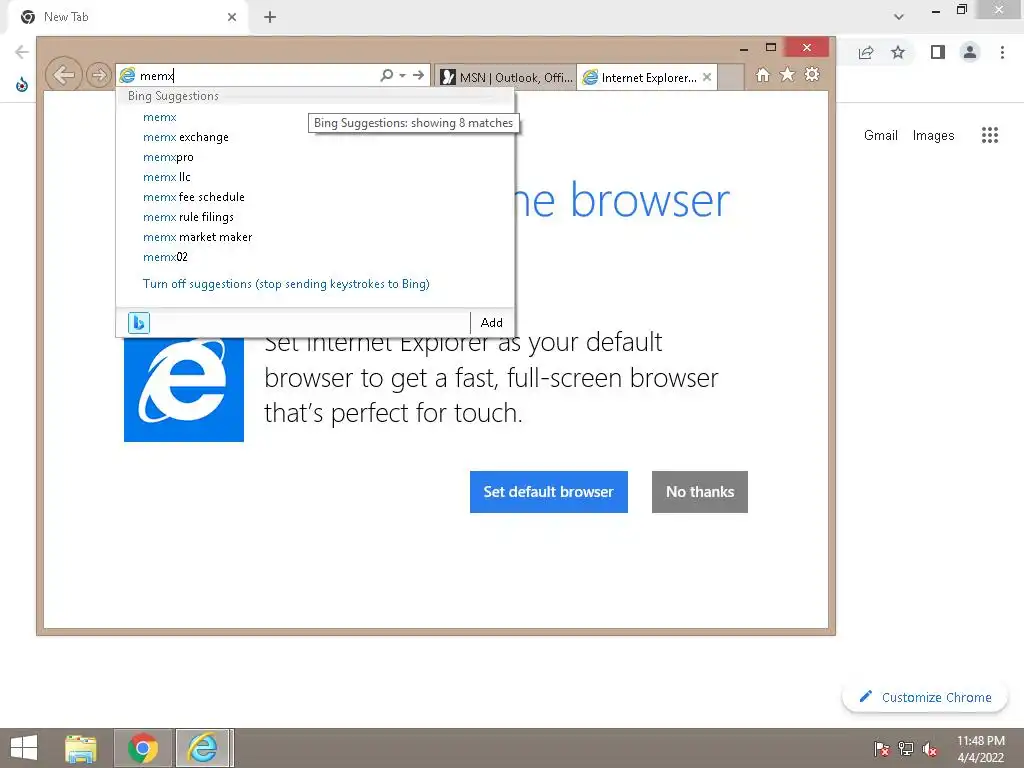Click Action Center flag tray icon
The width and height of the screenshot is (1024, 768).
click(x=882, y=749)
